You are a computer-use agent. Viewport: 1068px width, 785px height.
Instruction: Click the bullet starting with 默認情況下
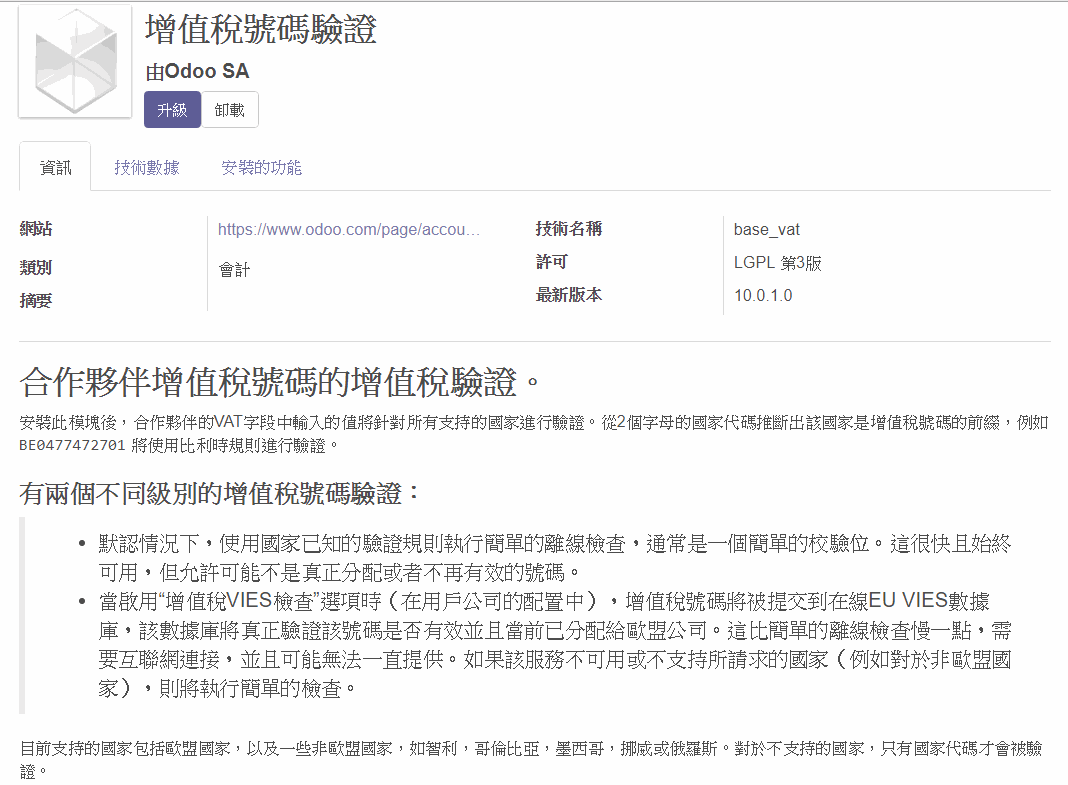pos(554,558)
